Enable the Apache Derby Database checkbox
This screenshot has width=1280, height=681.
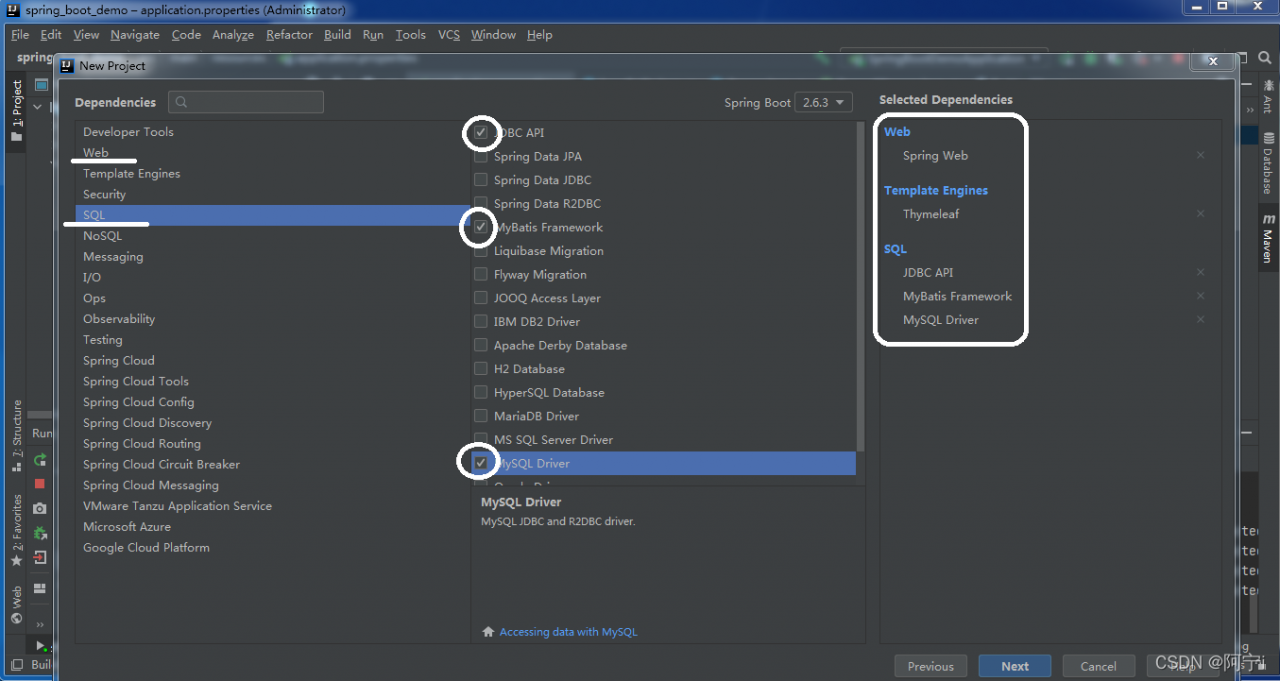[x=481, y=345]
